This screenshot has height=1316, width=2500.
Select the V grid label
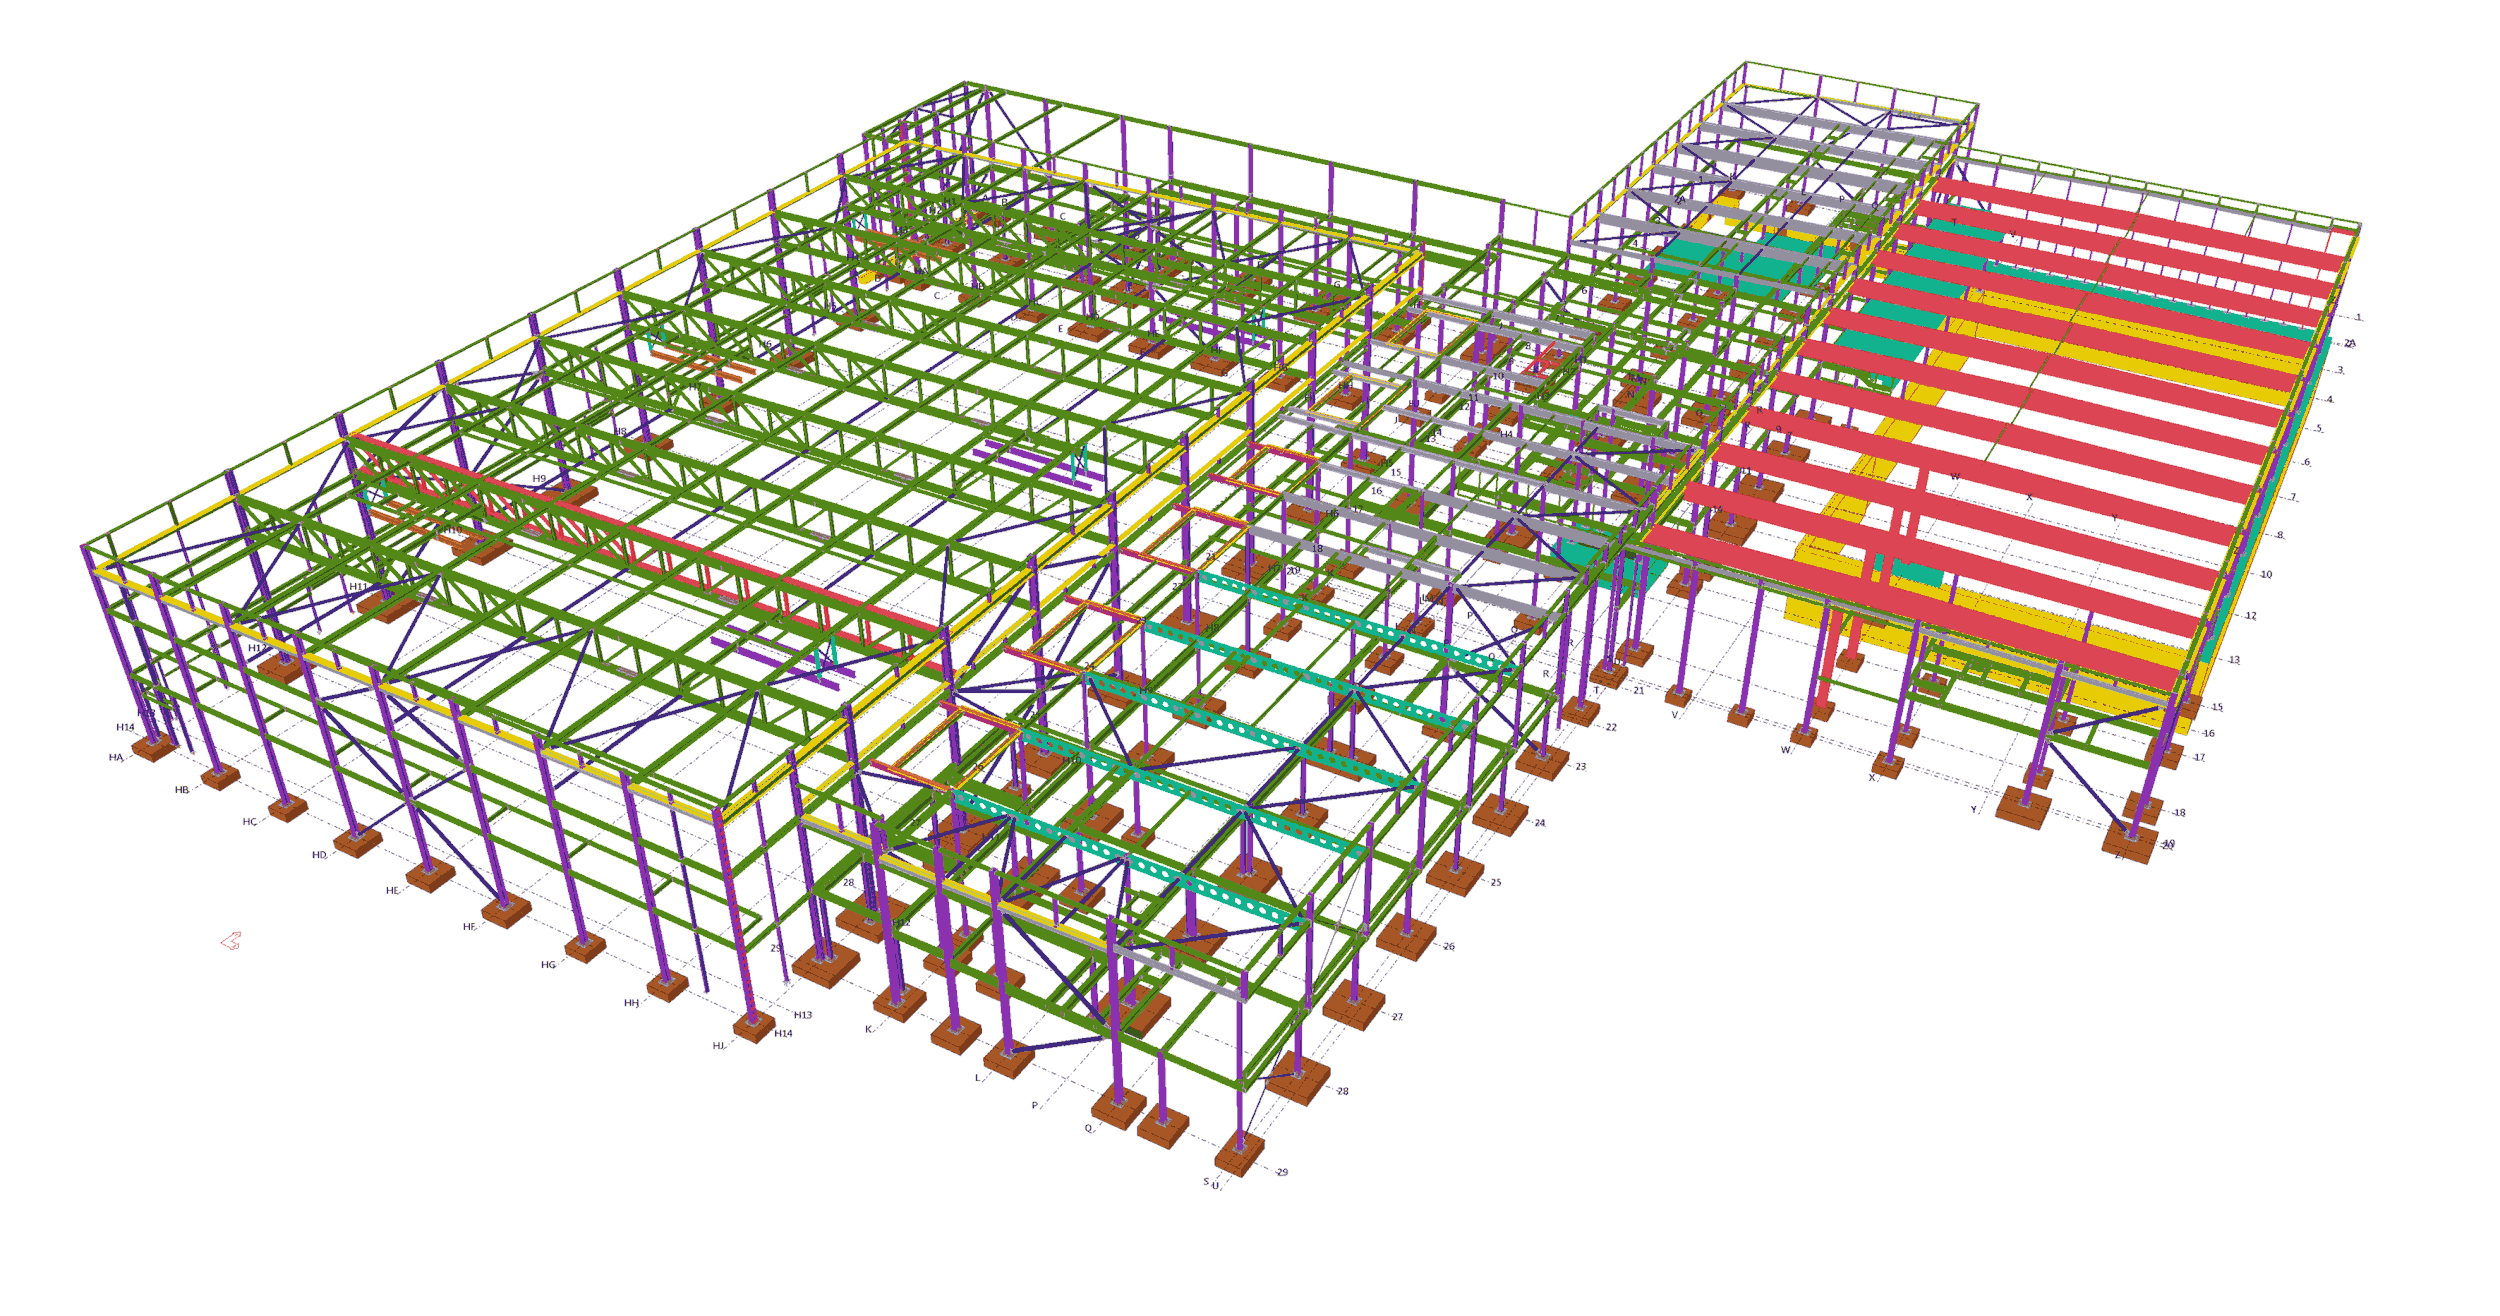click(x=1675, y=715)
